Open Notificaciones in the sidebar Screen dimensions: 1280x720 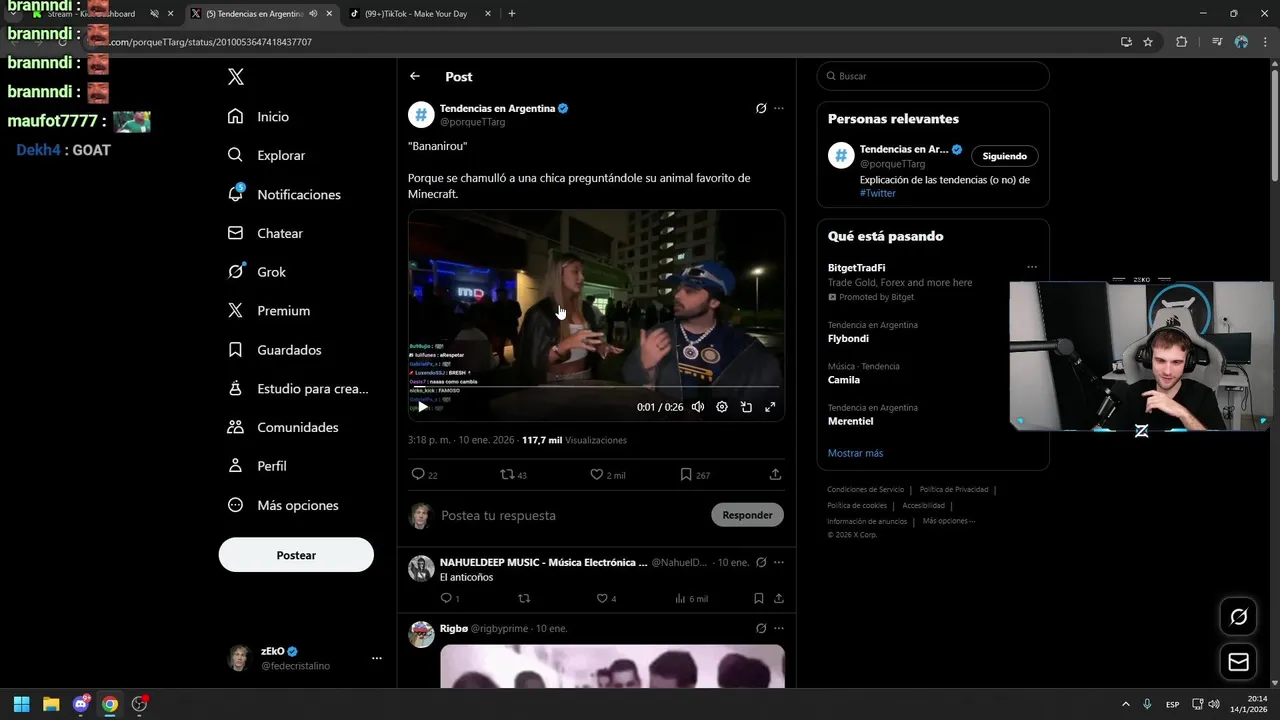point(284,194)
